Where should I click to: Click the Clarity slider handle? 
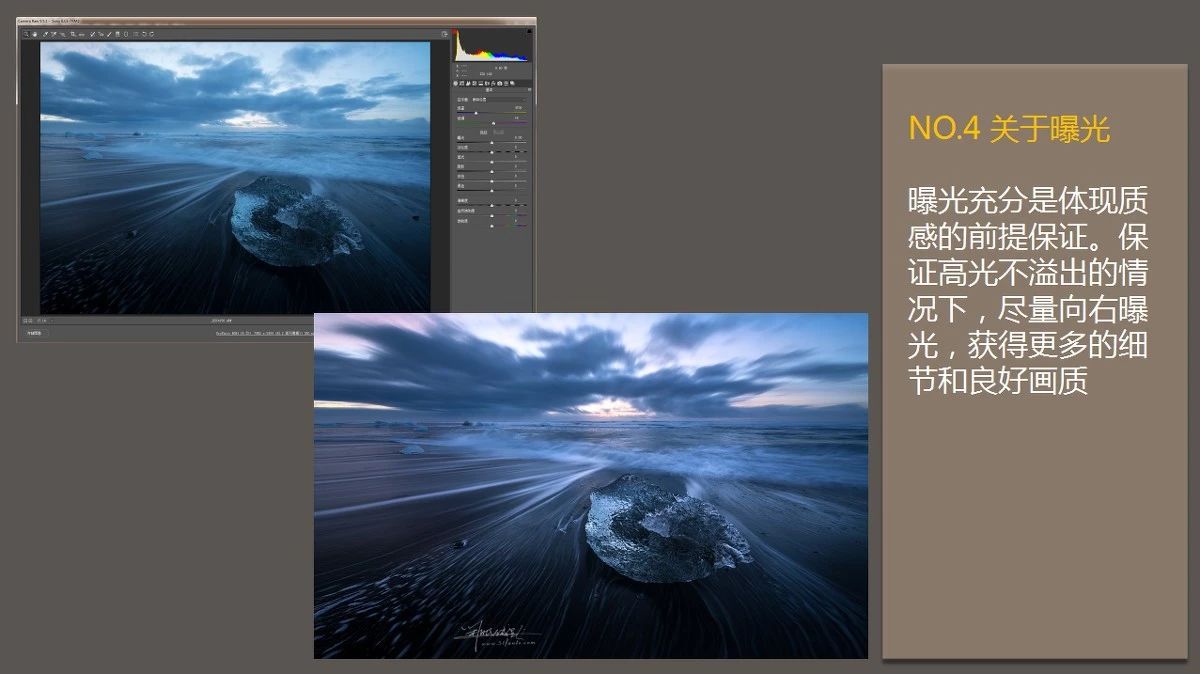pyautogui.click(x=492, y=204)
